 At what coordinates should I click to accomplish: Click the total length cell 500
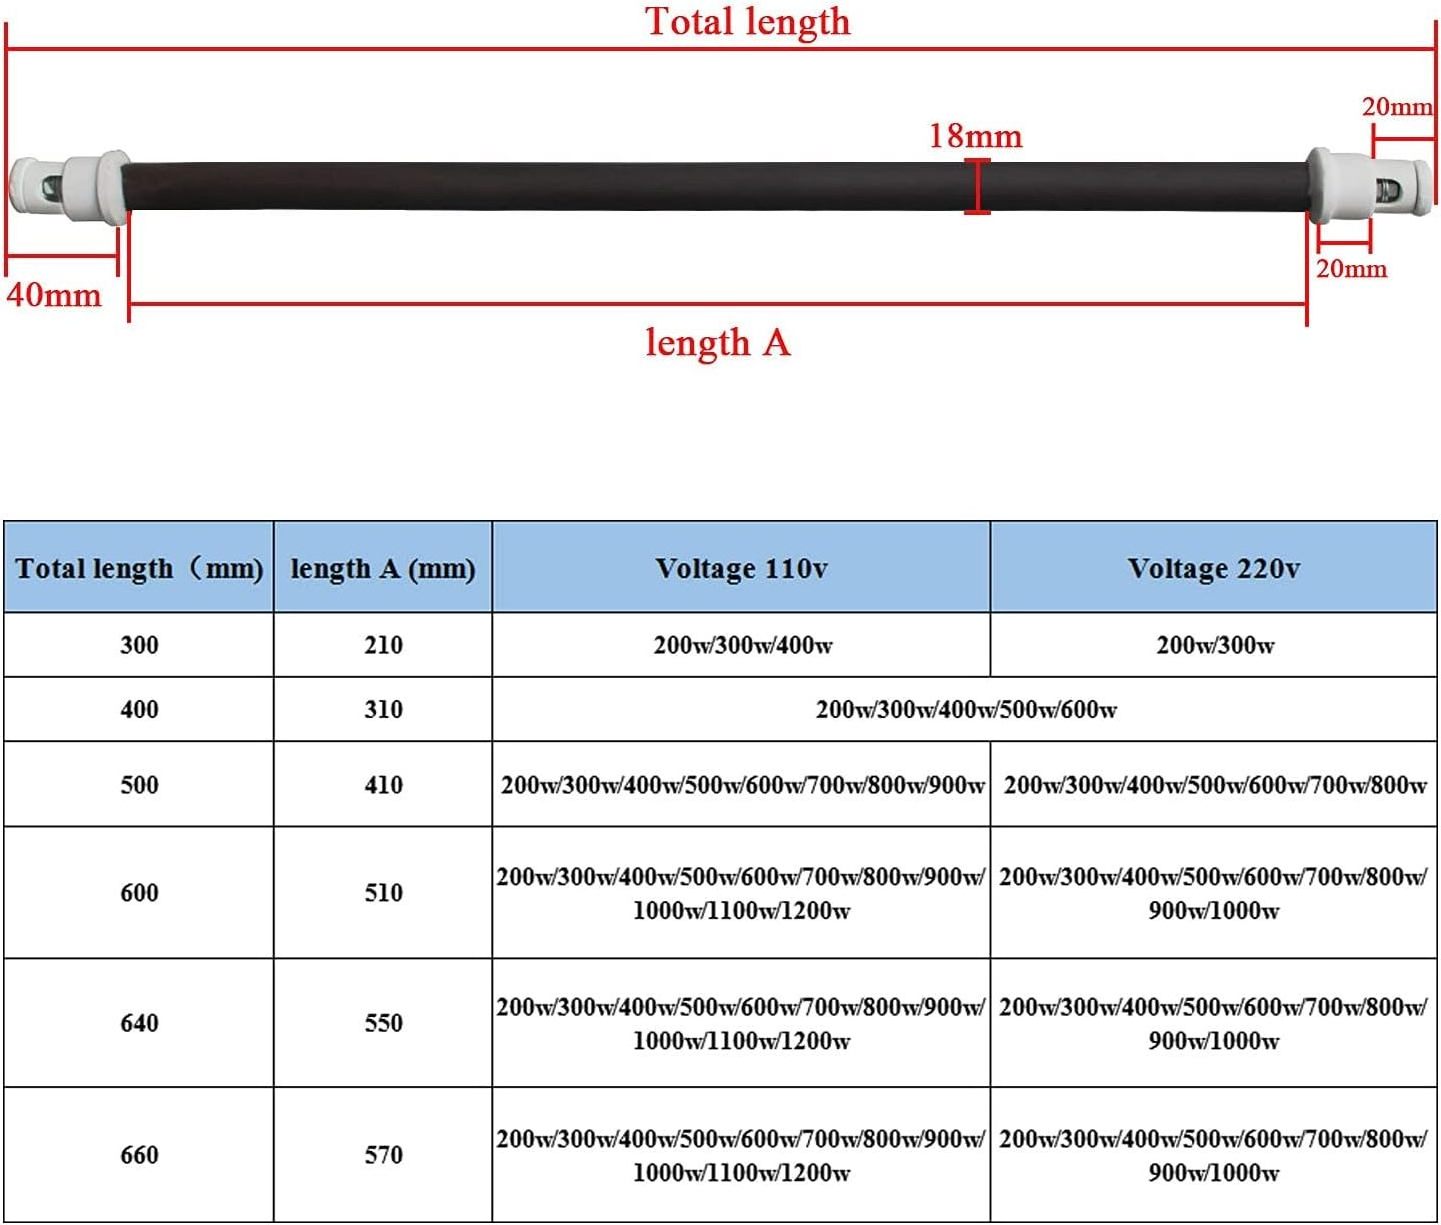point(139,784)
